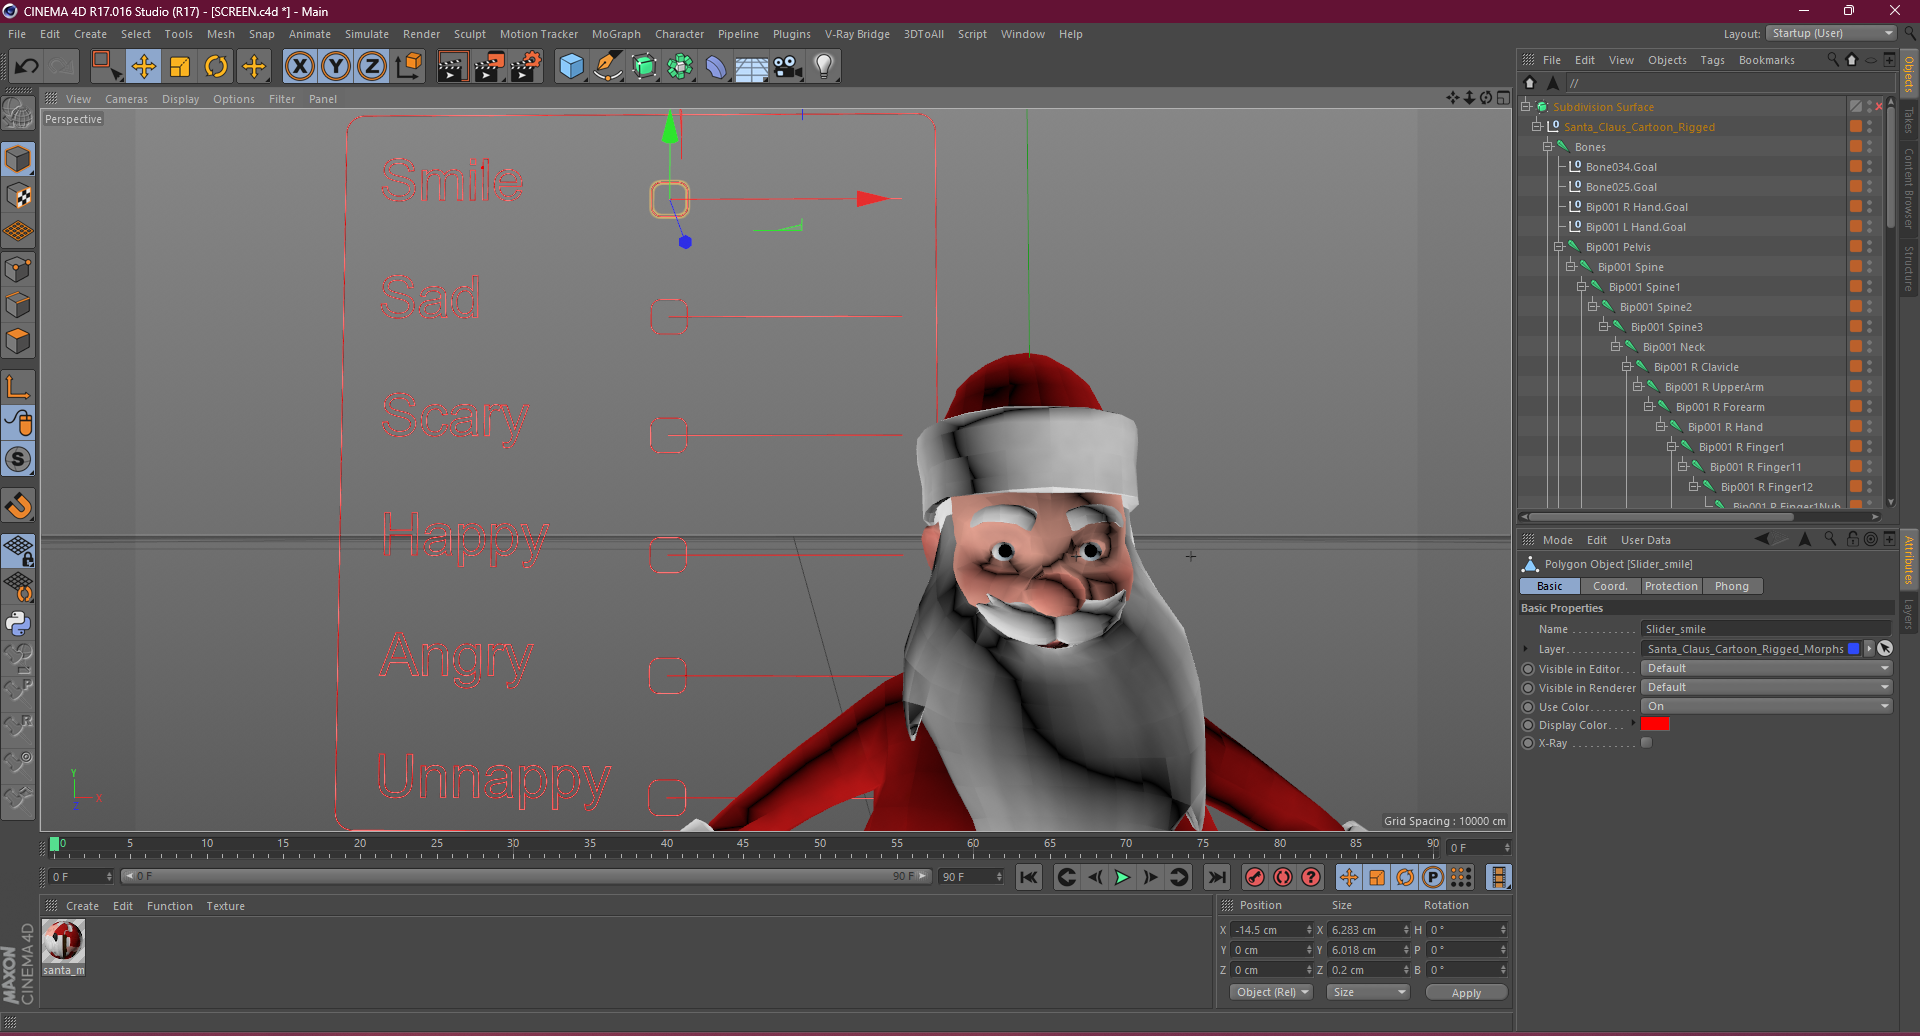This screenshot has height=1036, width=1920.
Task: Toggle the Axis mode icon
Action: 18,387
